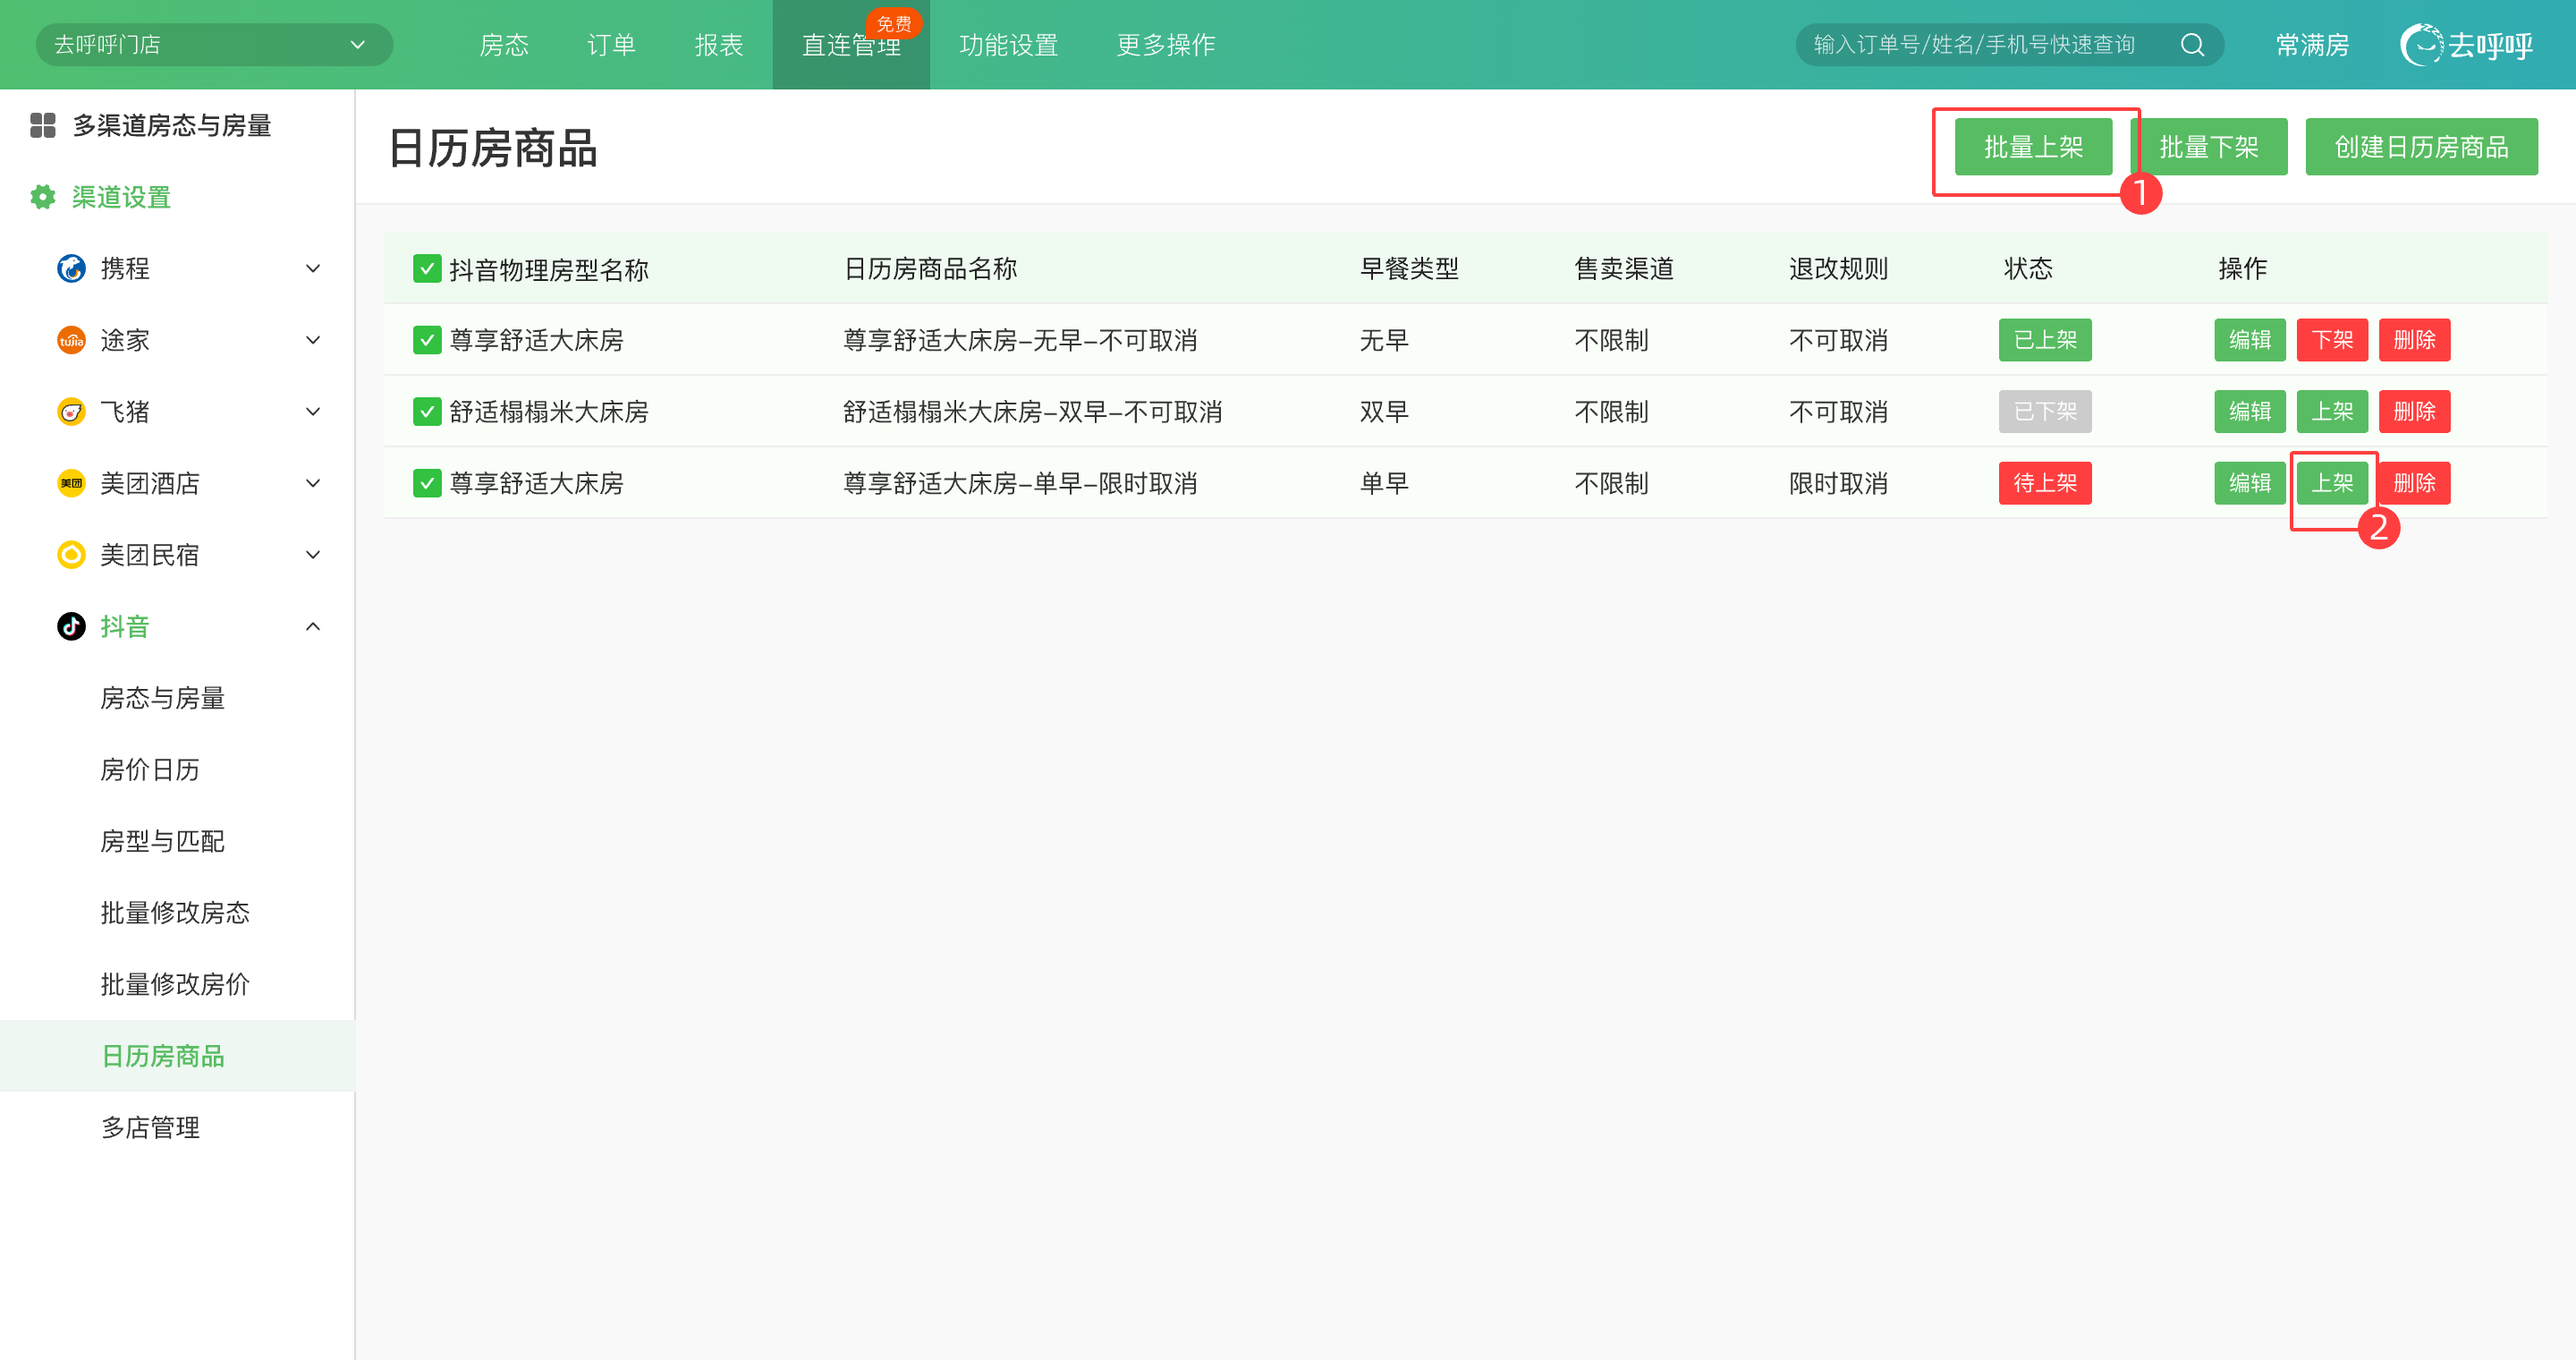This screenshot has width=2576, height=1360.
Task: Uncheck the first 尊享舒适大床房 row checkbox
Action: click(x=427, y=340)
